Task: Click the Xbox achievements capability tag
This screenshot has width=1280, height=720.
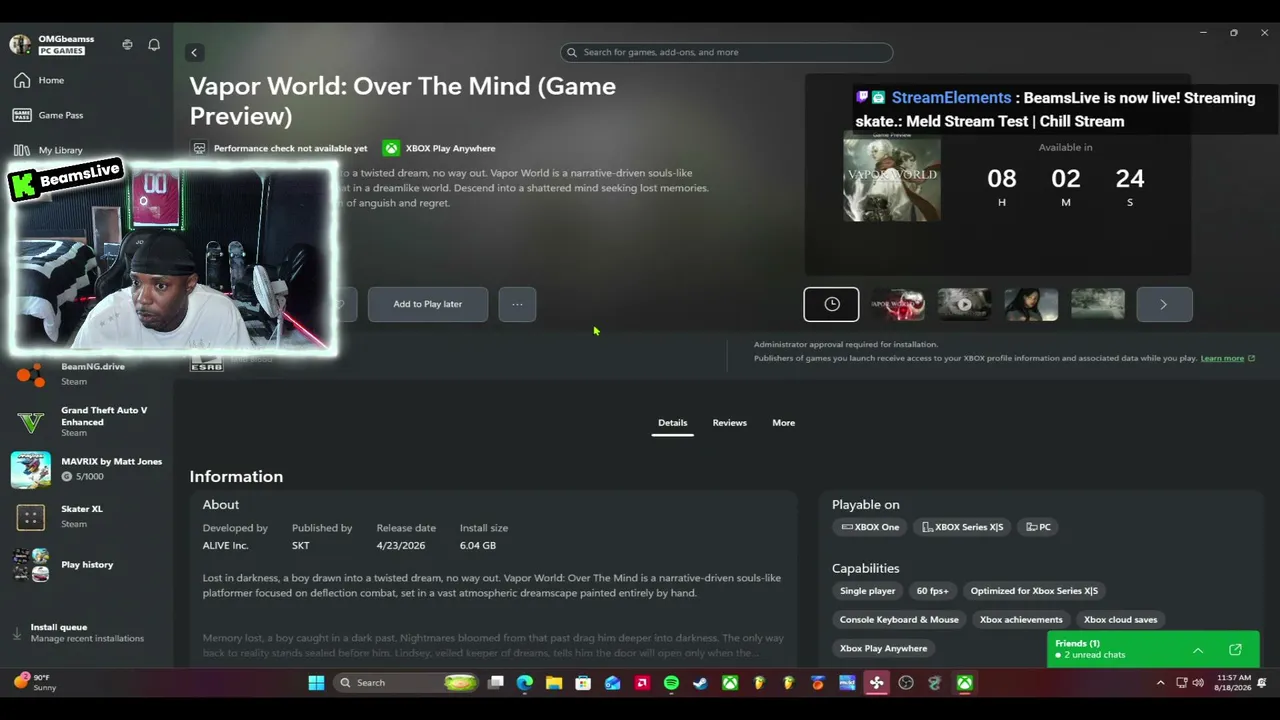Action: [x=1021, y=620]
